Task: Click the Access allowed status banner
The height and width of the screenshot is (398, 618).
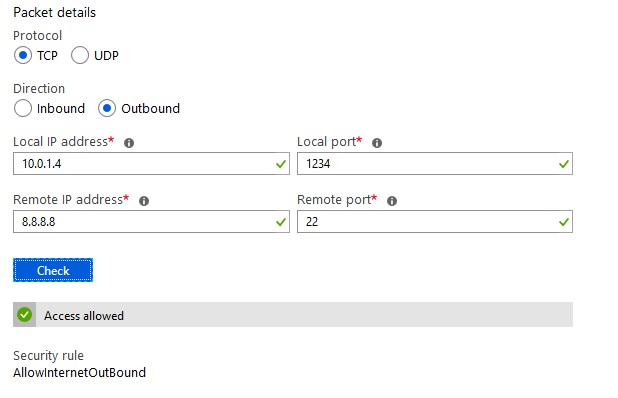Action: (x=293, y=314)
